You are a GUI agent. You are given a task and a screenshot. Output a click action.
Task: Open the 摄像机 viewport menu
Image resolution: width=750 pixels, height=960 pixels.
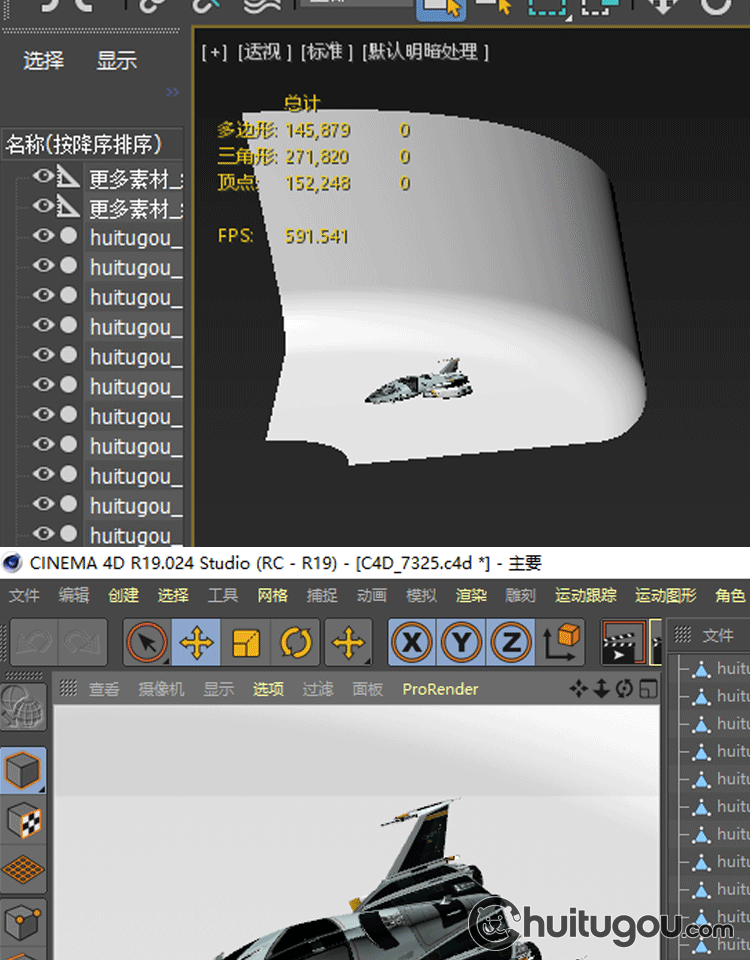coord(161,689)
